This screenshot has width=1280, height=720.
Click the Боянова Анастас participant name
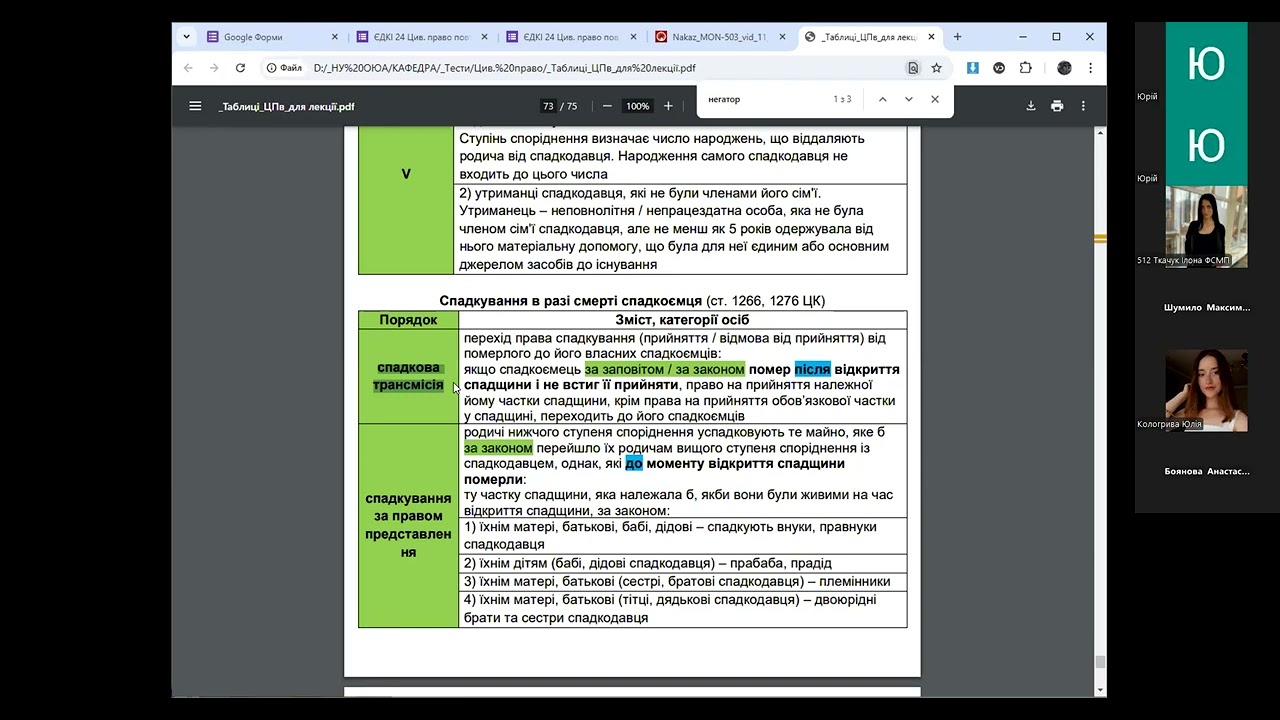pos(1207,471)
